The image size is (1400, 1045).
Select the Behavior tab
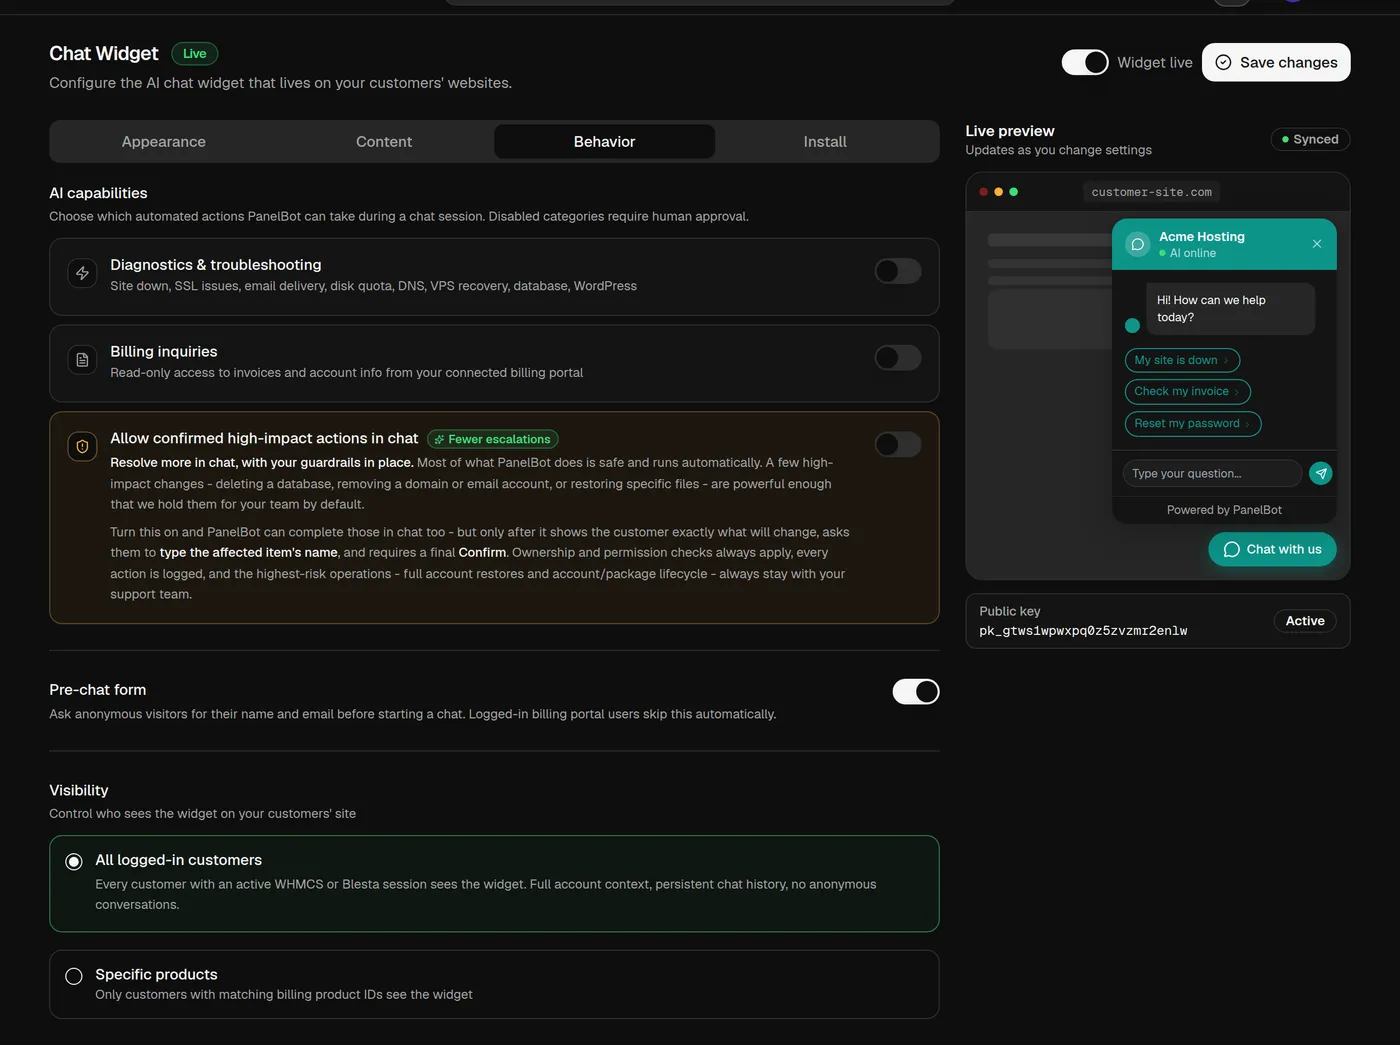(x=604, y=142)
